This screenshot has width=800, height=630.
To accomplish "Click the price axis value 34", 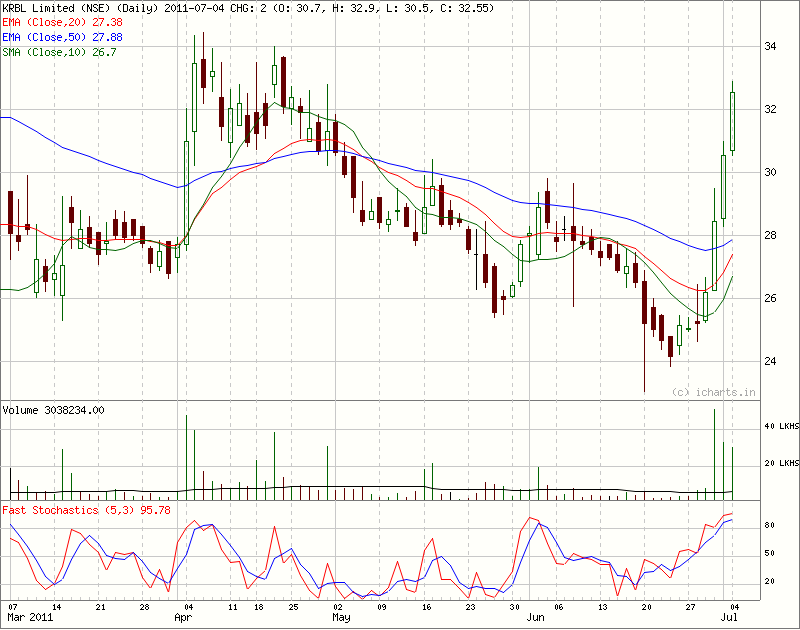I will point(770,46).
